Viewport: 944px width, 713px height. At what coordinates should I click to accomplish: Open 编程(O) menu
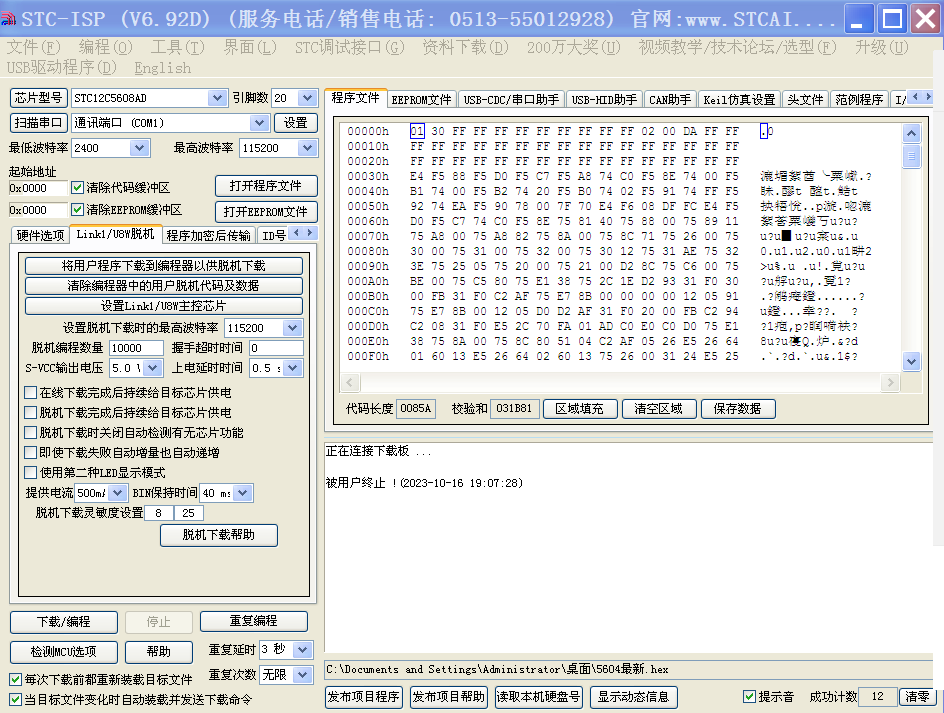(x=105, y=47)
